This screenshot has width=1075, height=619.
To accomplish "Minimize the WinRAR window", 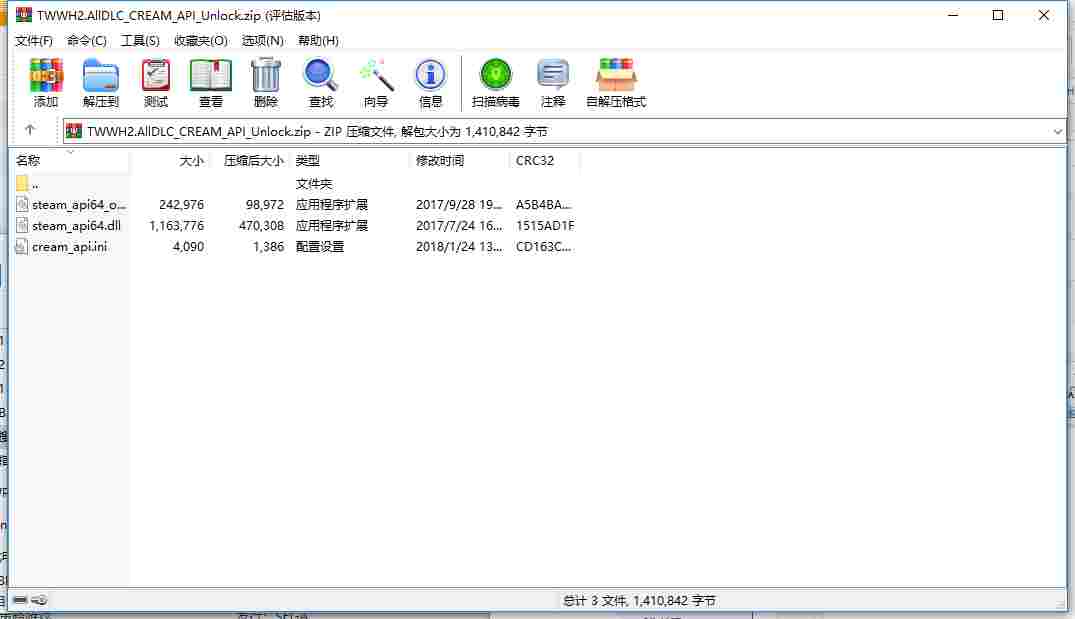I will tap(953, 15).
